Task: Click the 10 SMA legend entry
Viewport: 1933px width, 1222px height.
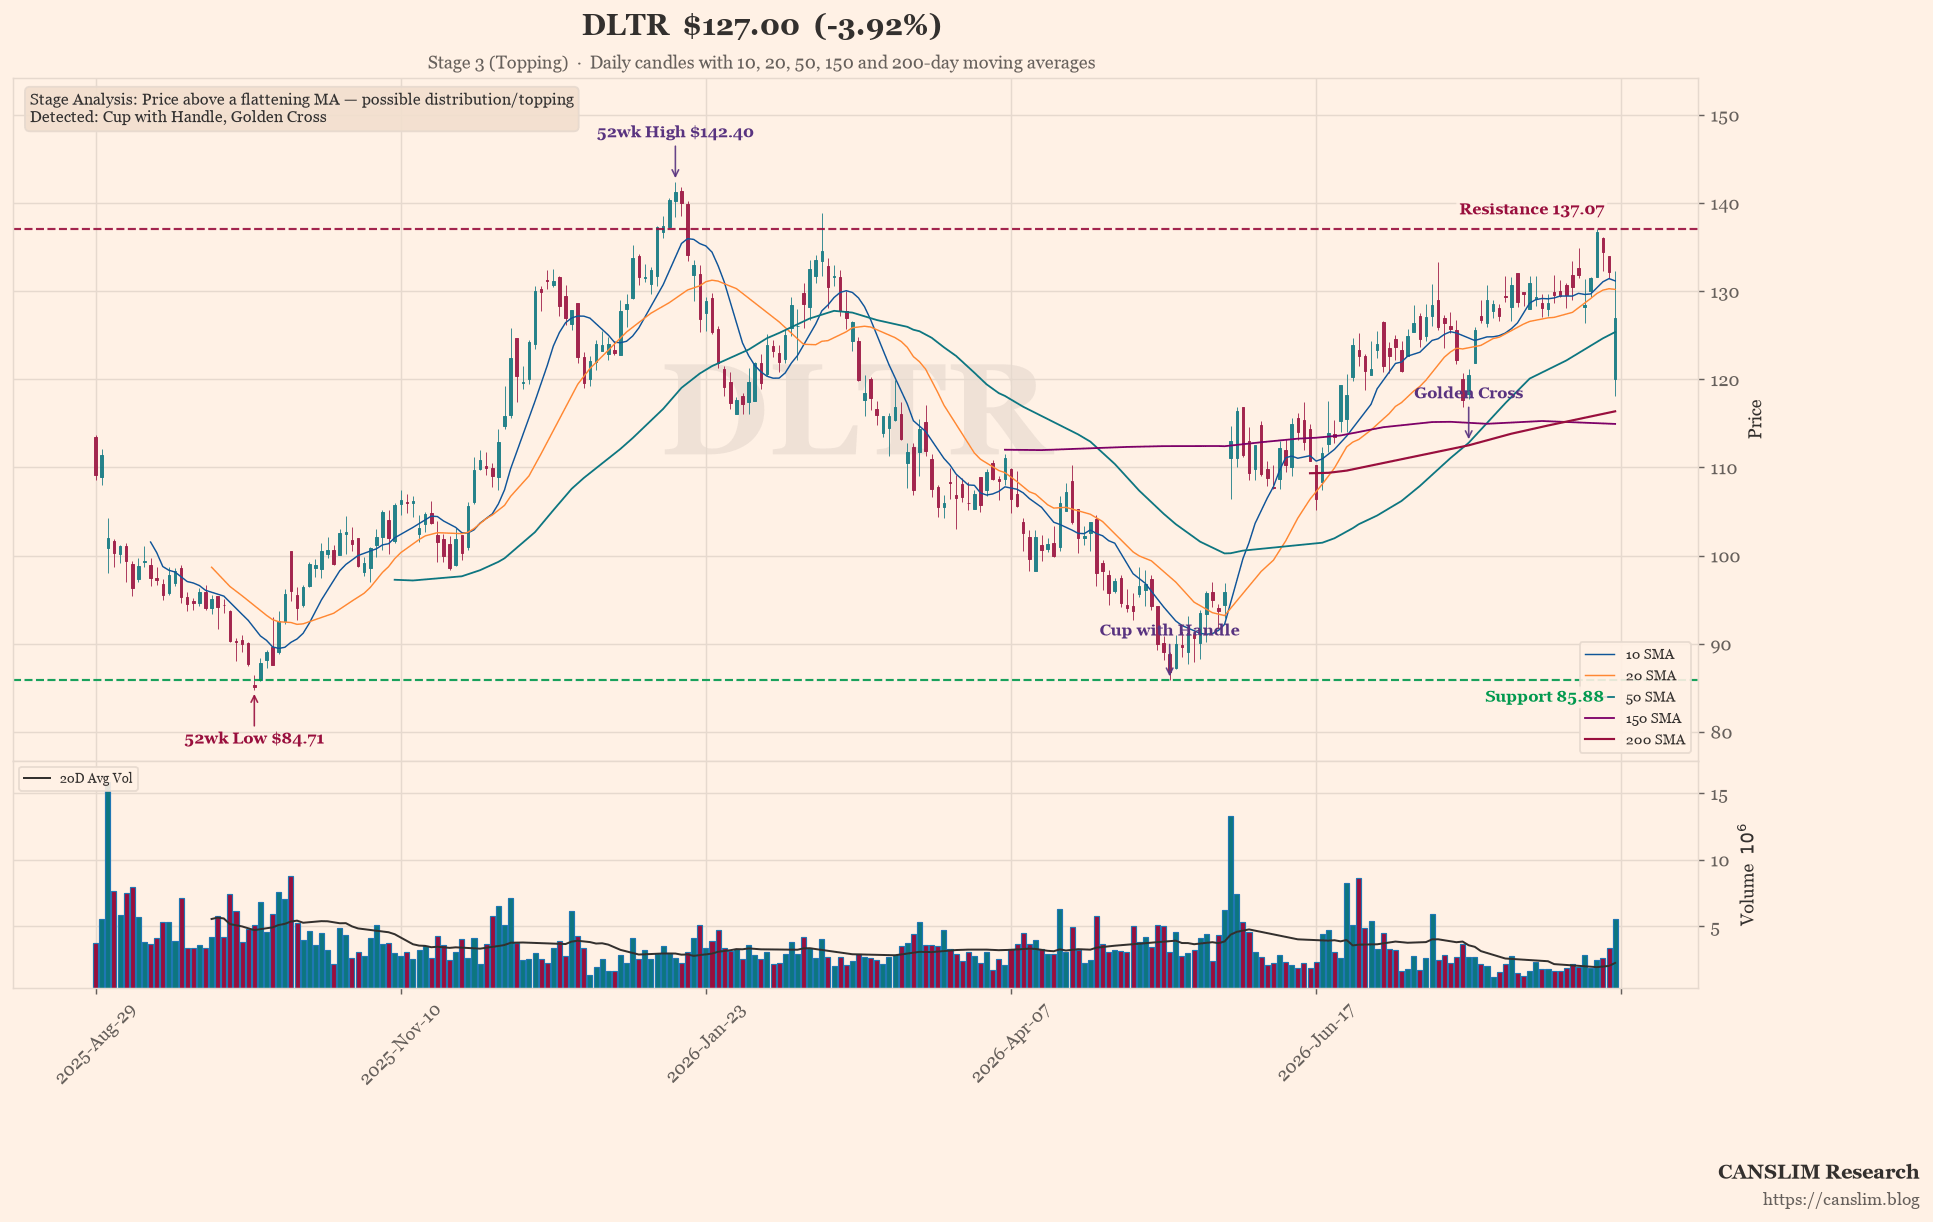Action: [x=1635, y=654]
